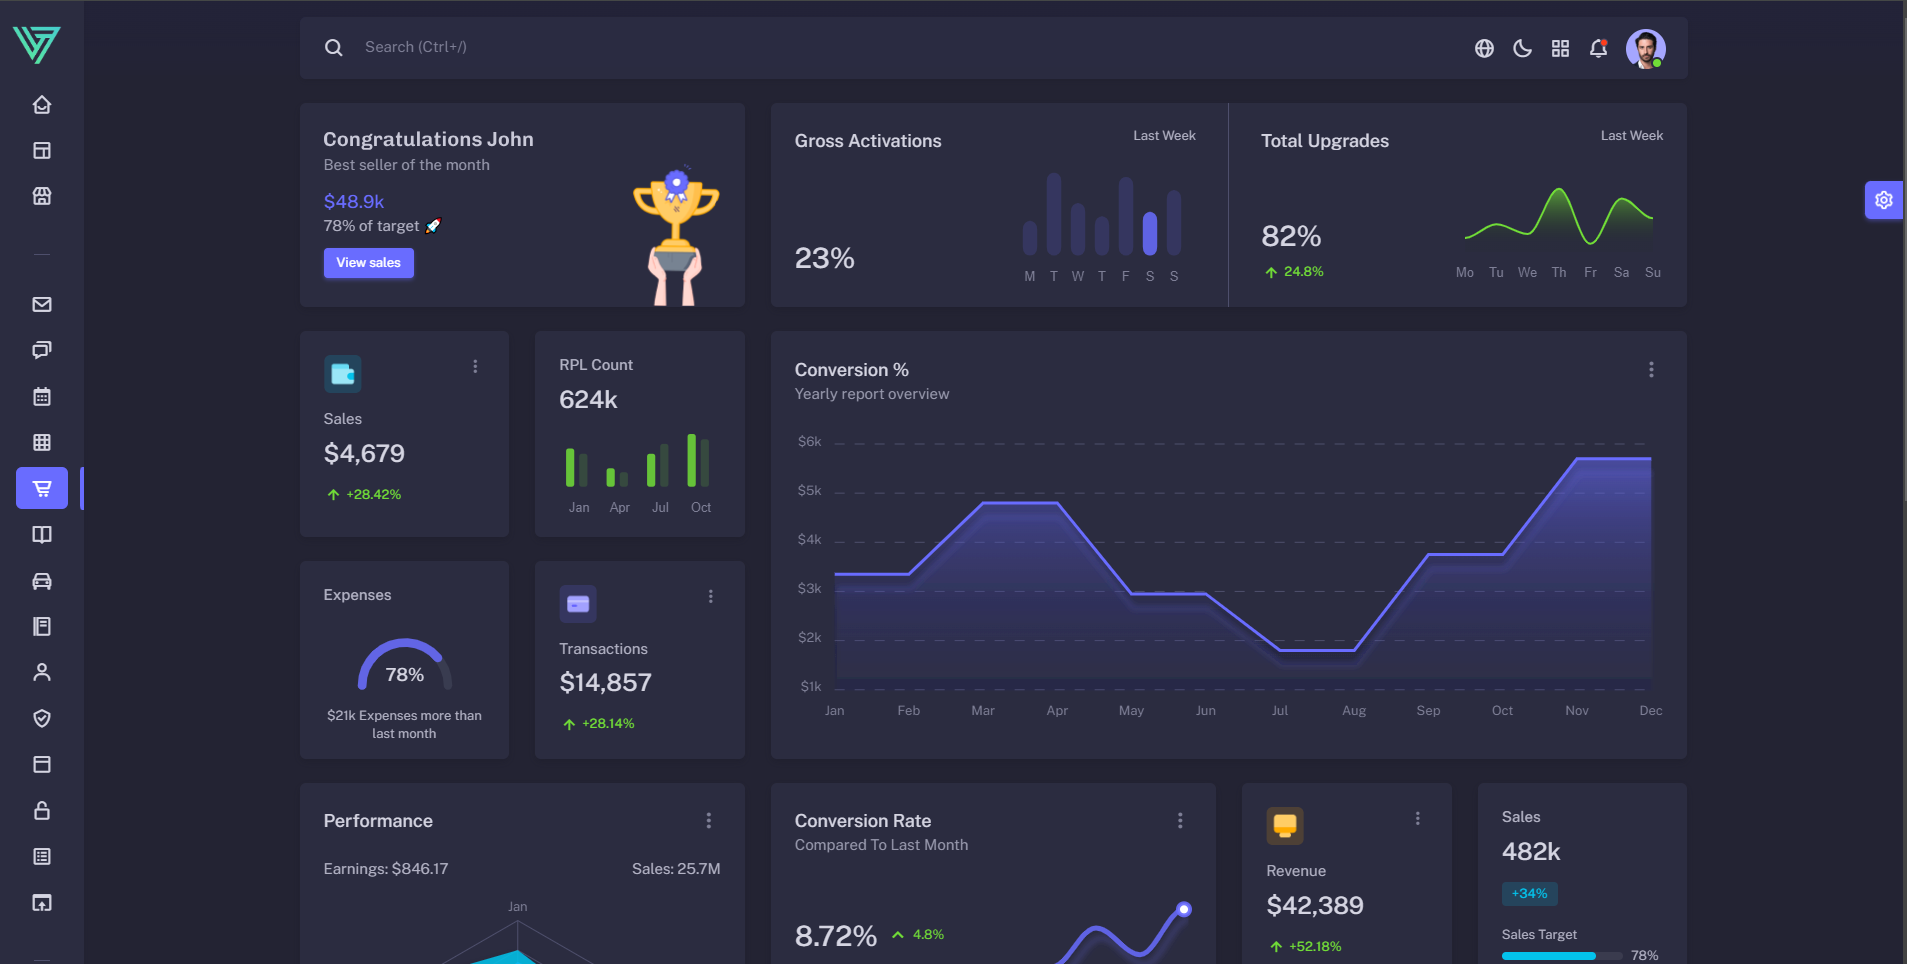Click the Sales Target progress bar

[1561, 956]
